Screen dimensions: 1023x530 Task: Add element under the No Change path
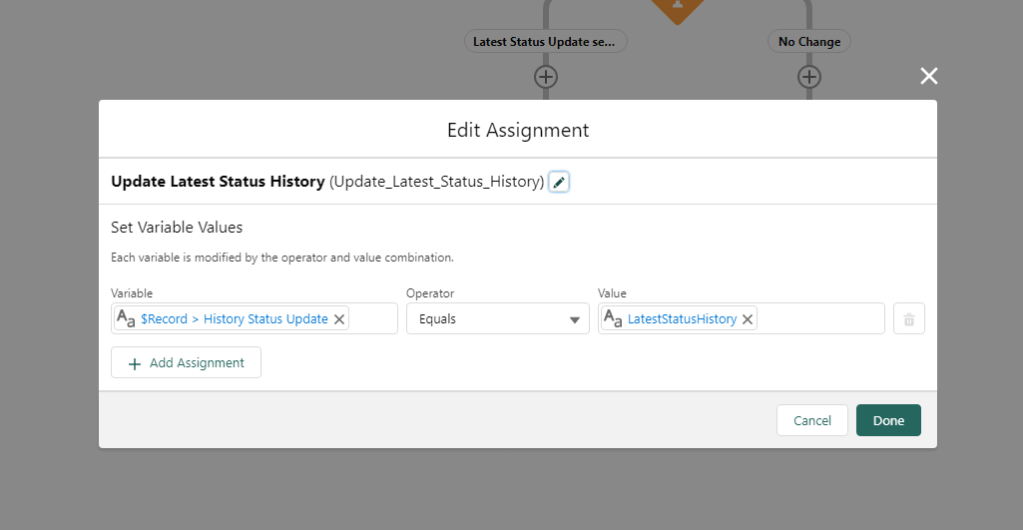click(809, 77)
